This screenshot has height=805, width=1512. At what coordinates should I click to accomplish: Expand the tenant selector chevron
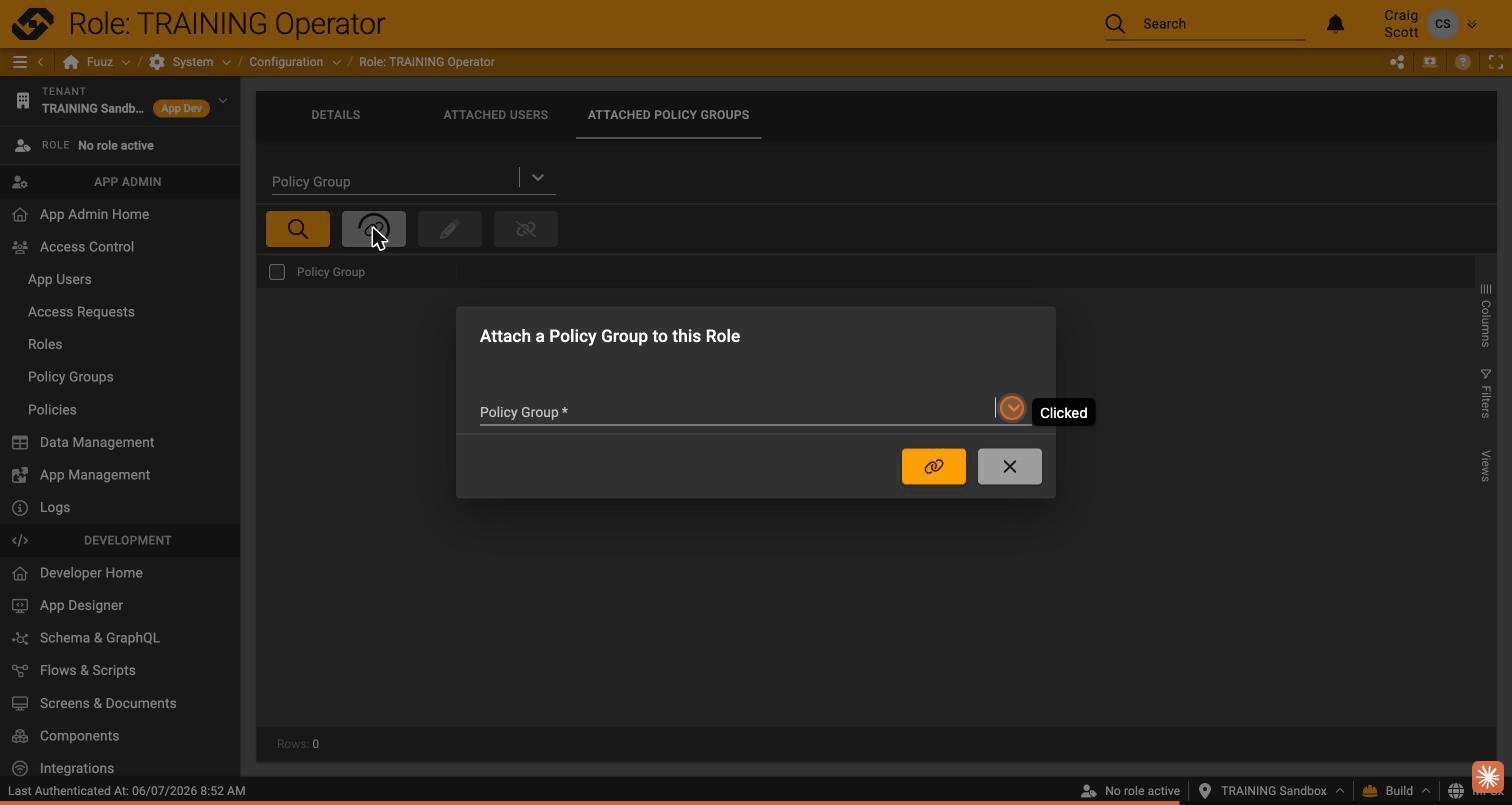223,100
